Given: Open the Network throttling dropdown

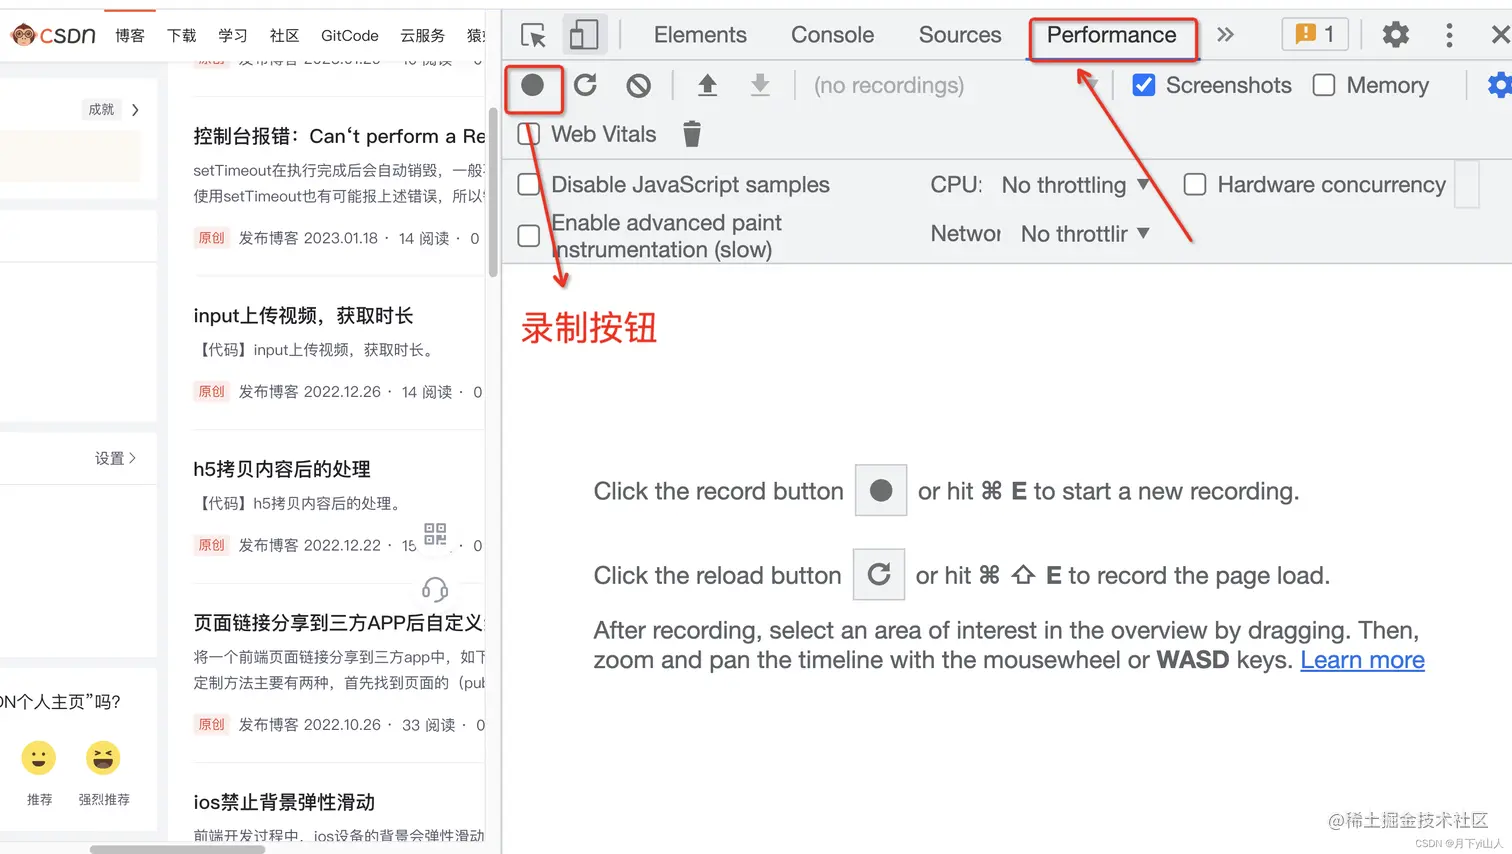Looking at the screenshot, I should tap(1085, 234).
